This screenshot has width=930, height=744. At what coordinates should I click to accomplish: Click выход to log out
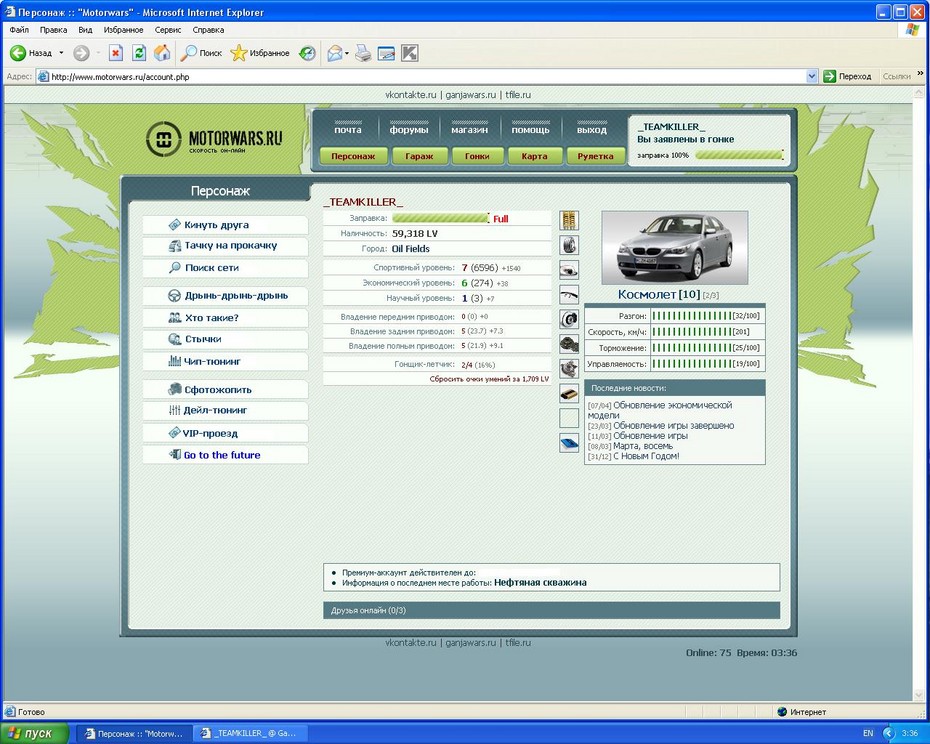coord(592,129)
